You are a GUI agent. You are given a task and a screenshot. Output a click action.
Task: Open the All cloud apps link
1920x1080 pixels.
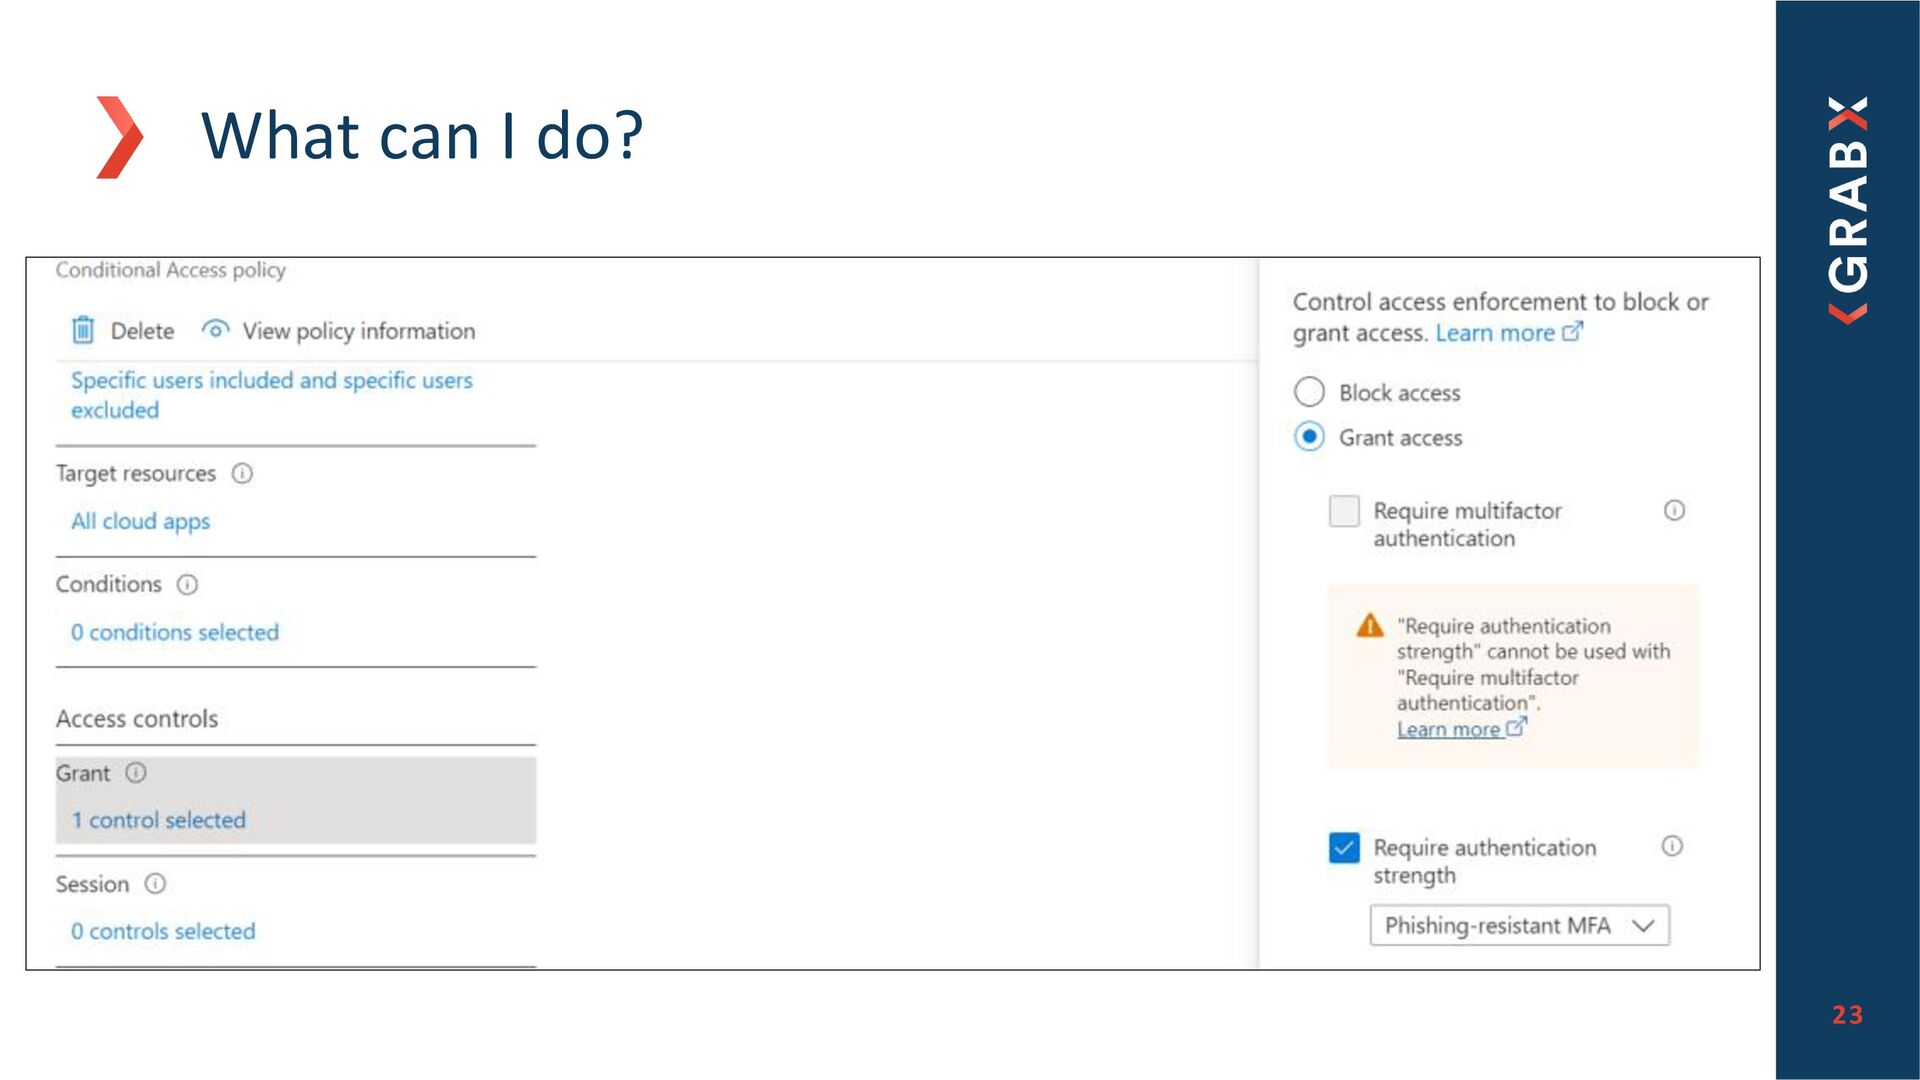coord(141,521)
